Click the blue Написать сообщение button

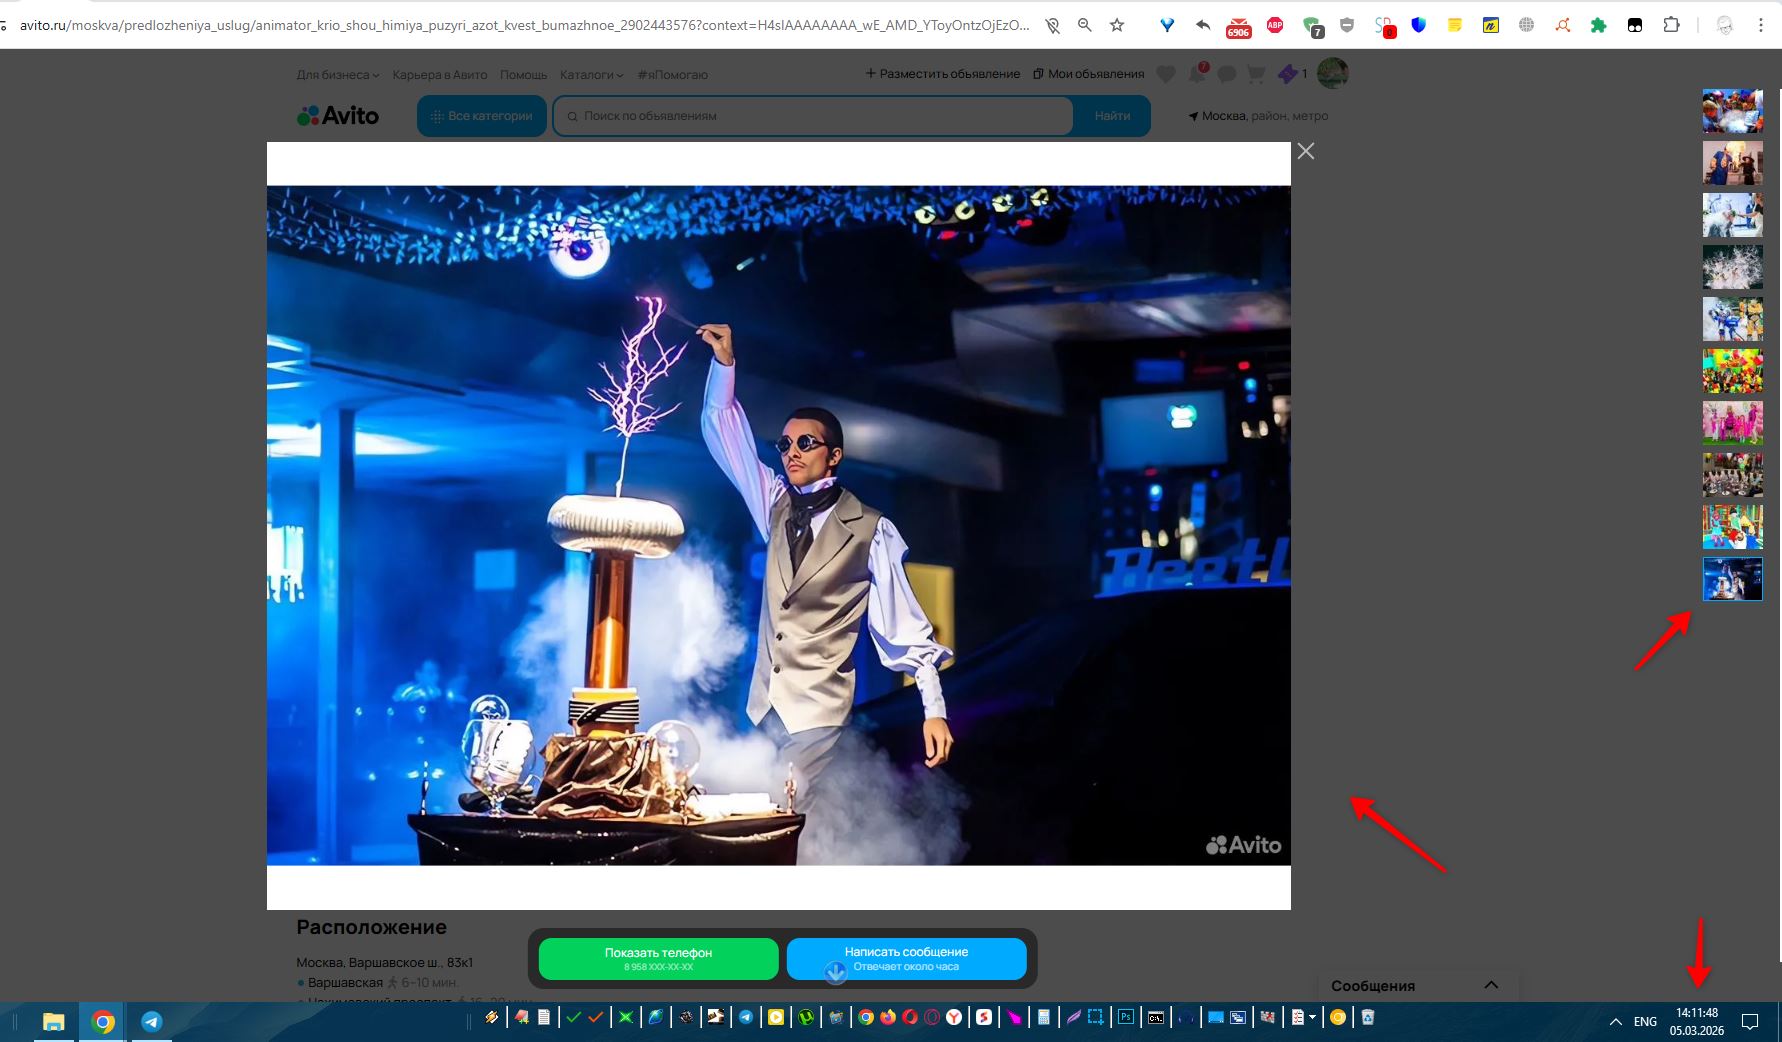click(x=906, y=959)
